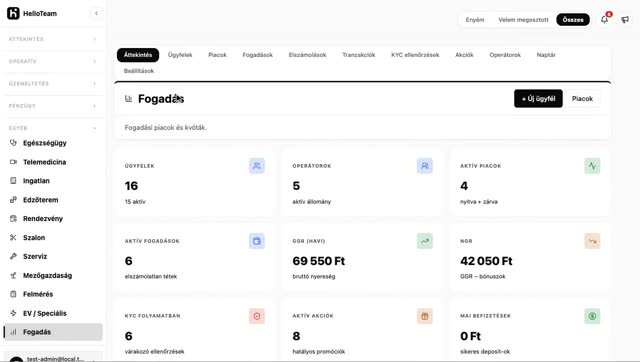Click the 42 050 Ft NGR value
640x362 pixels.
click(486, 261)
